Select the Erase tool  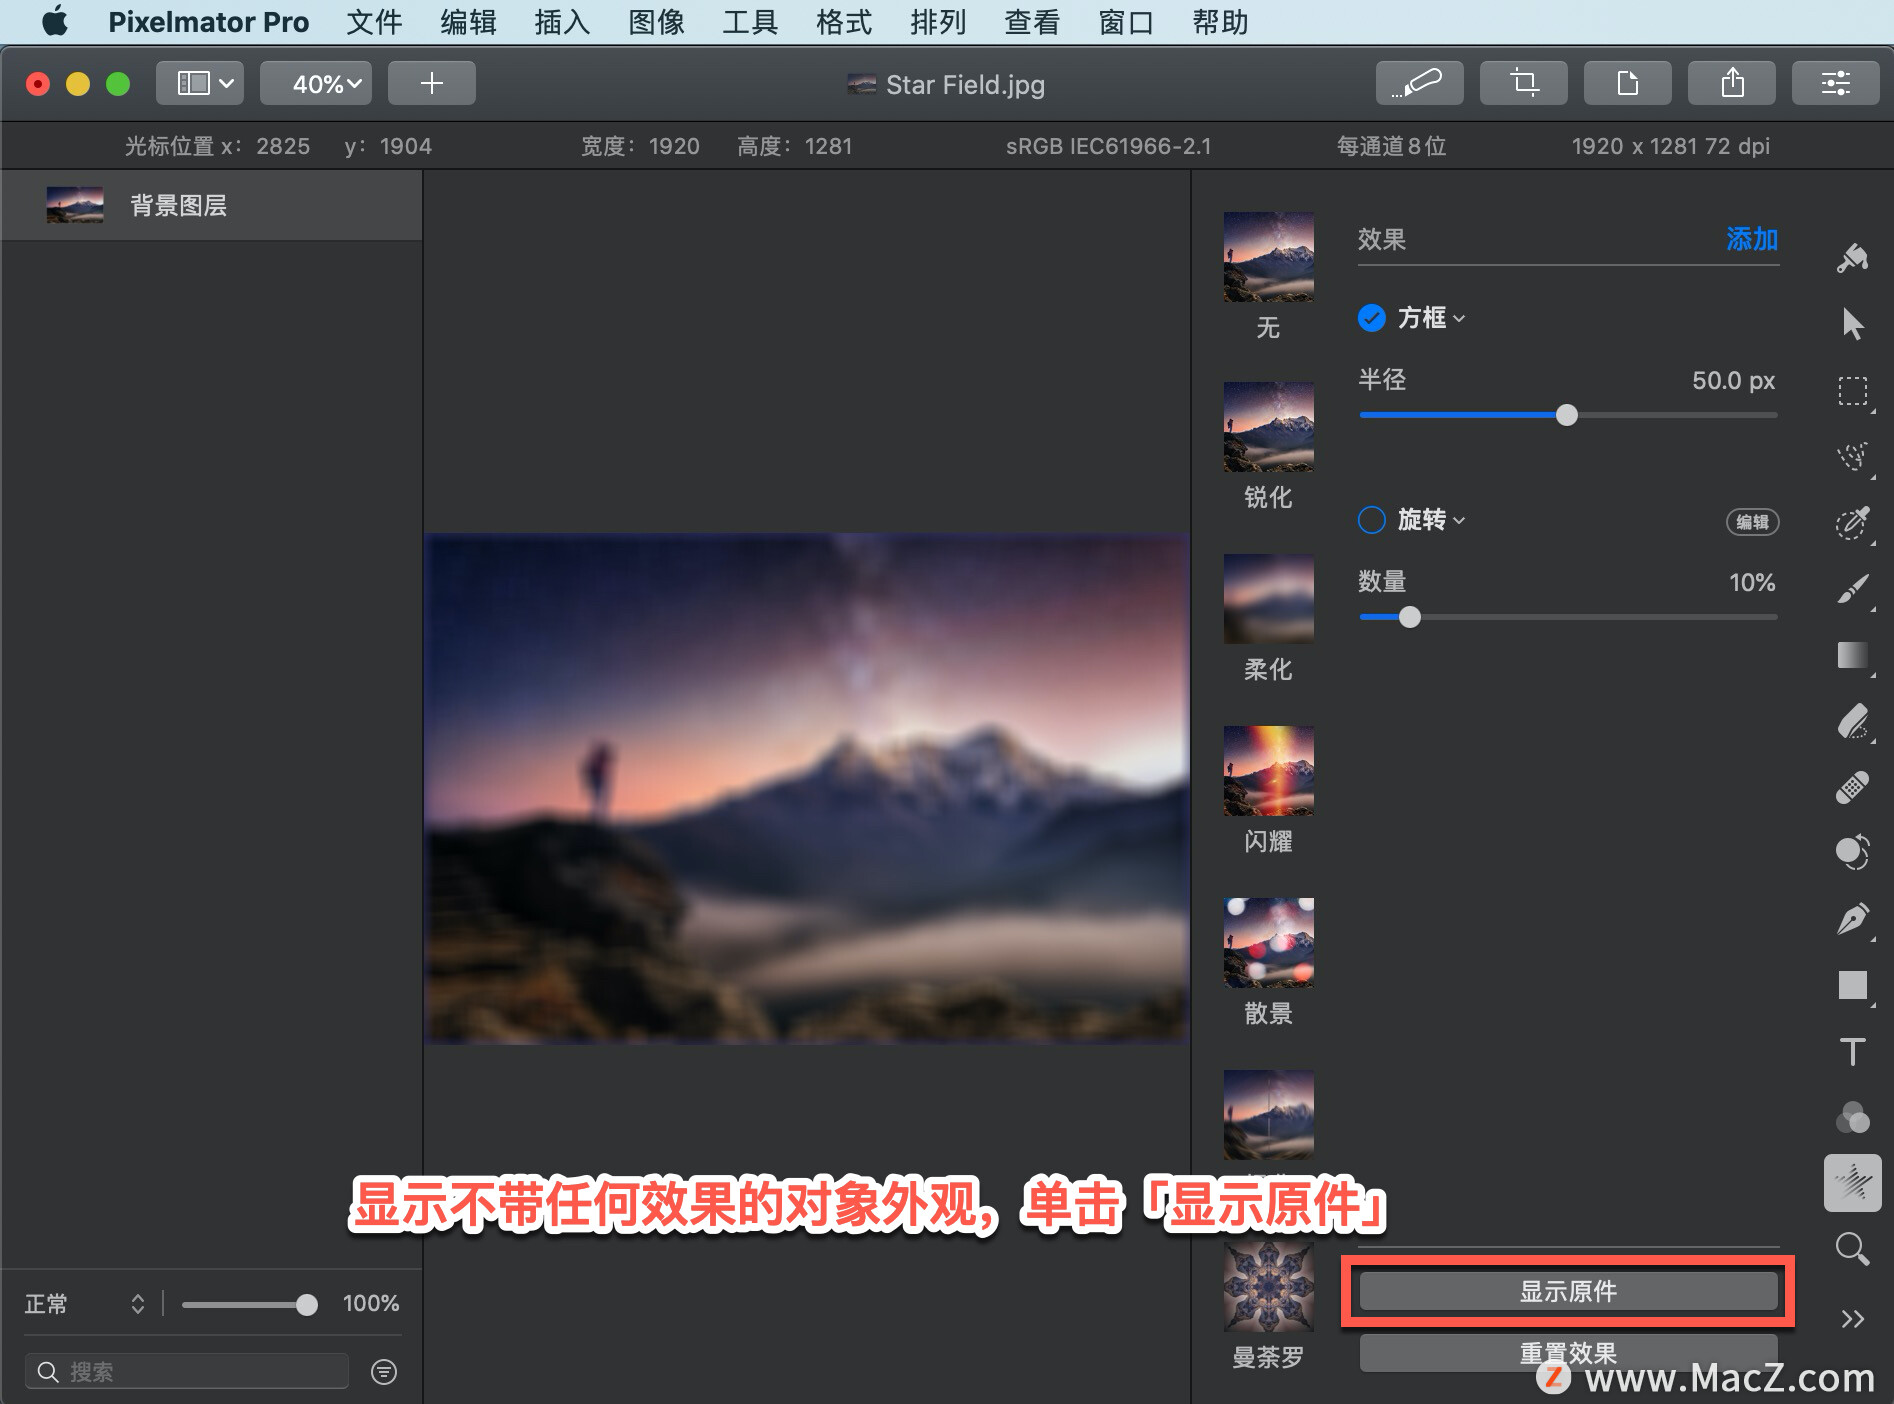[x=1853, y=721]
